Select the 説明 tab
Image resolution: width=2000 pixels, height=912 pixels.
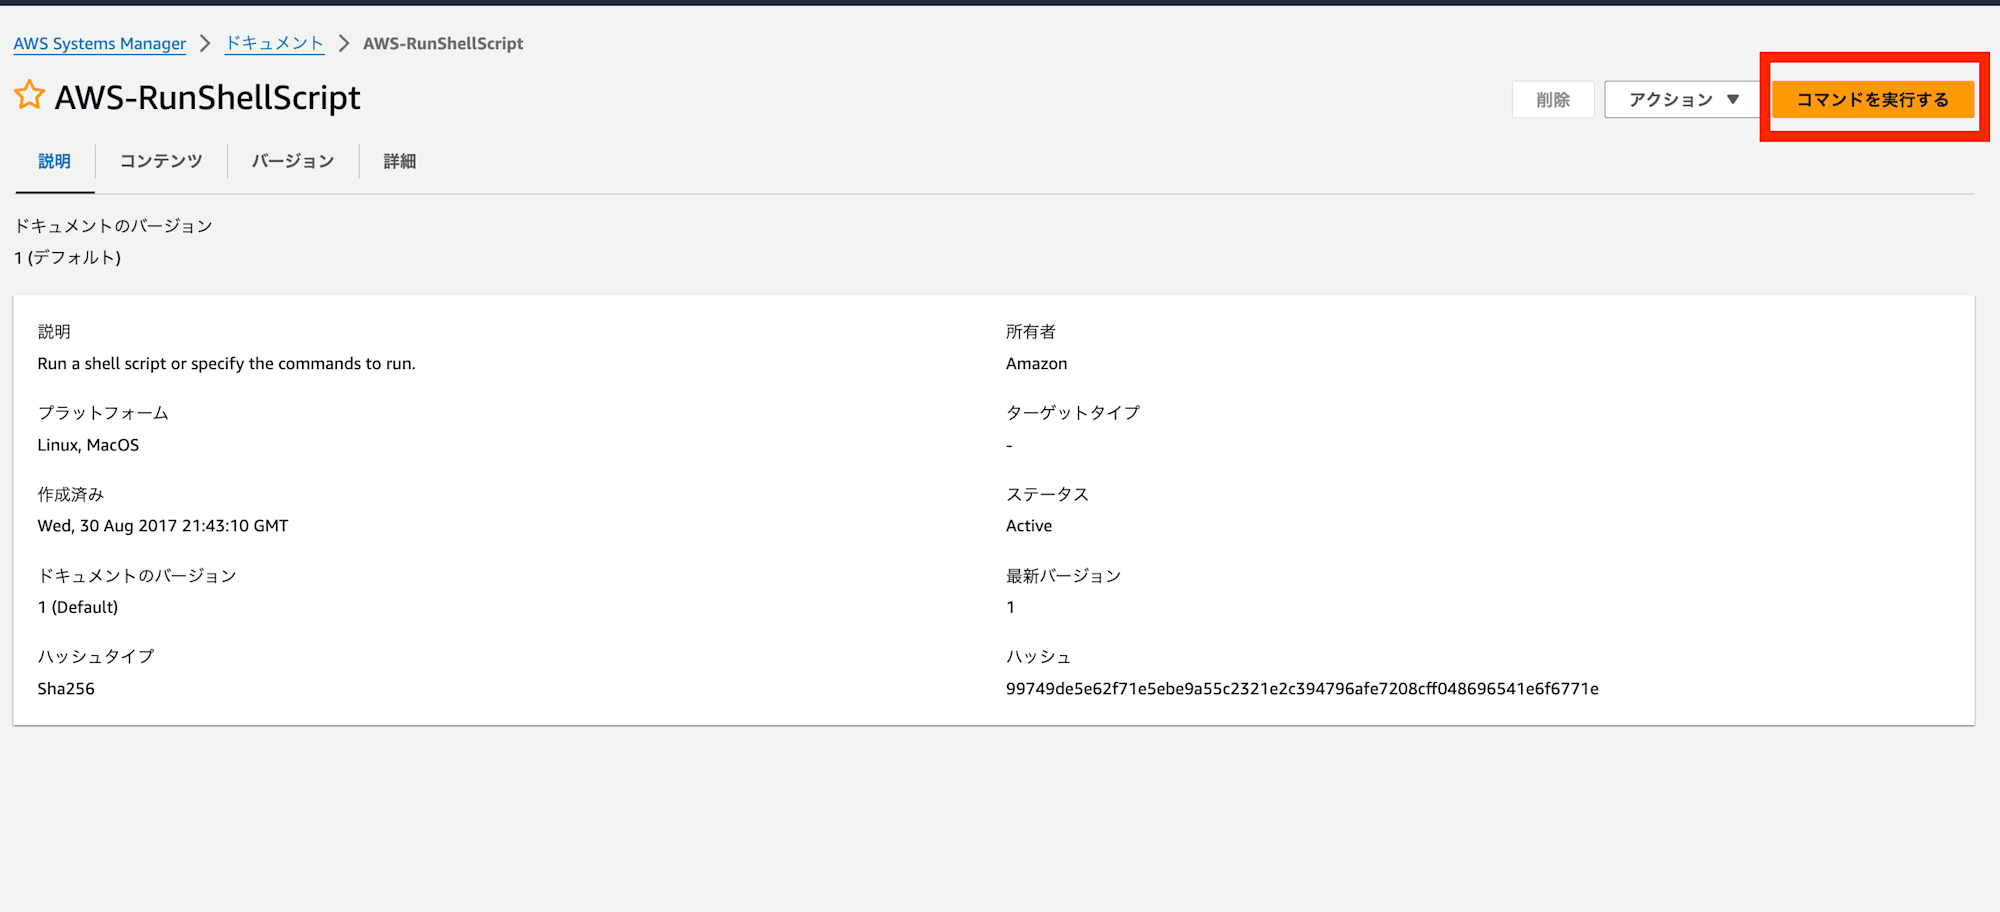[x=54, y=161]
